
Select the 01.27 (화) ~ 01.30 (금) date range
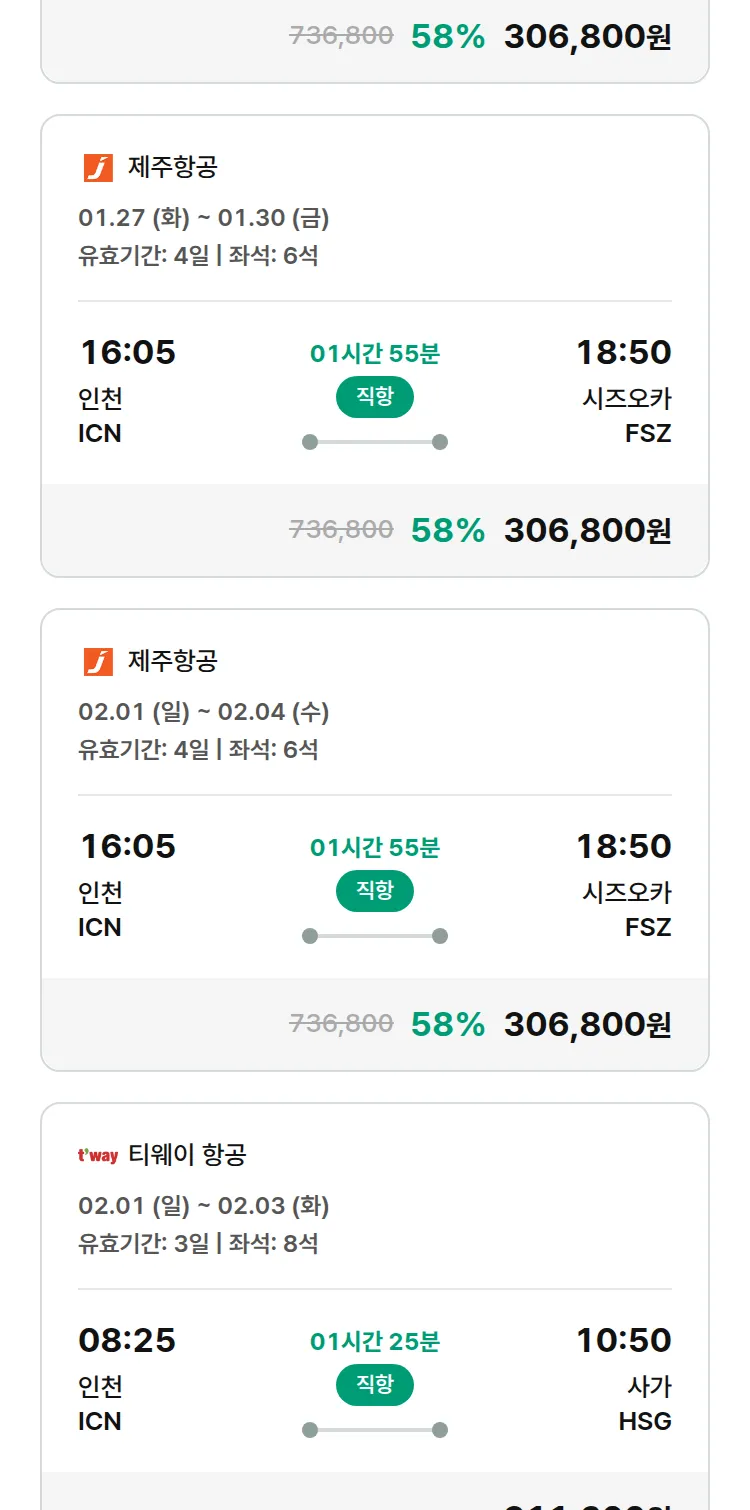pos(204,218)
